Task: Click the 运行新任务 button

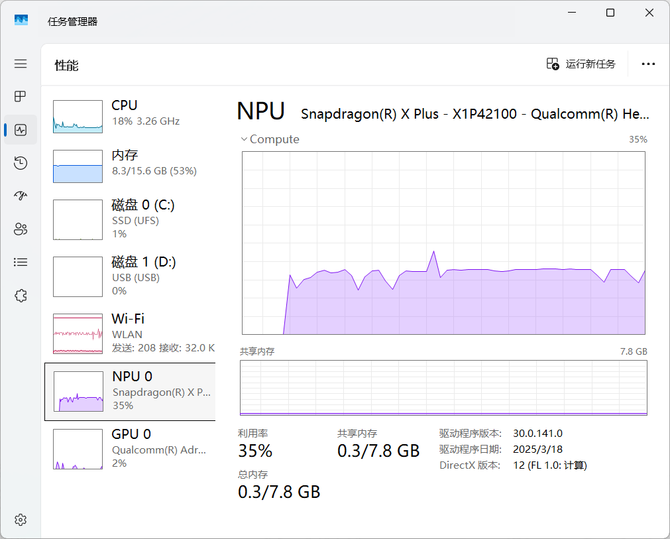Action: [x=581, y=64]
